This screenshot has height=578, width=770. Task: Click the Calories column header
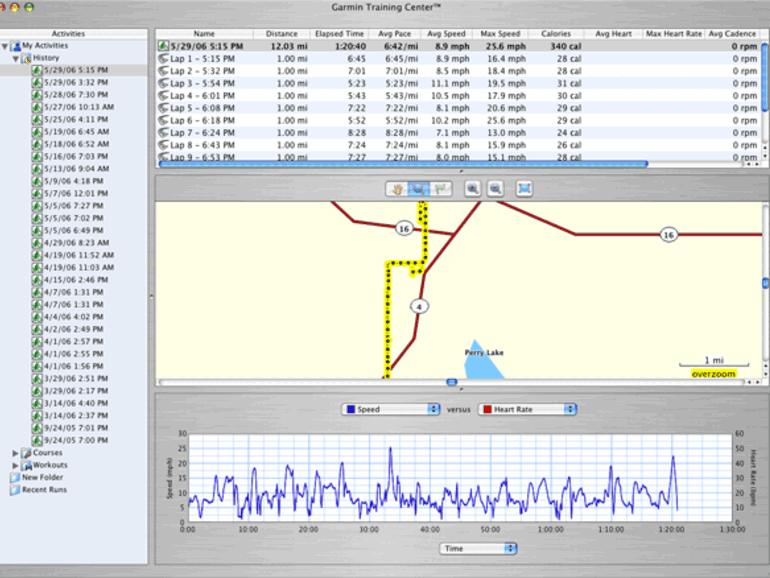point(555,34)
